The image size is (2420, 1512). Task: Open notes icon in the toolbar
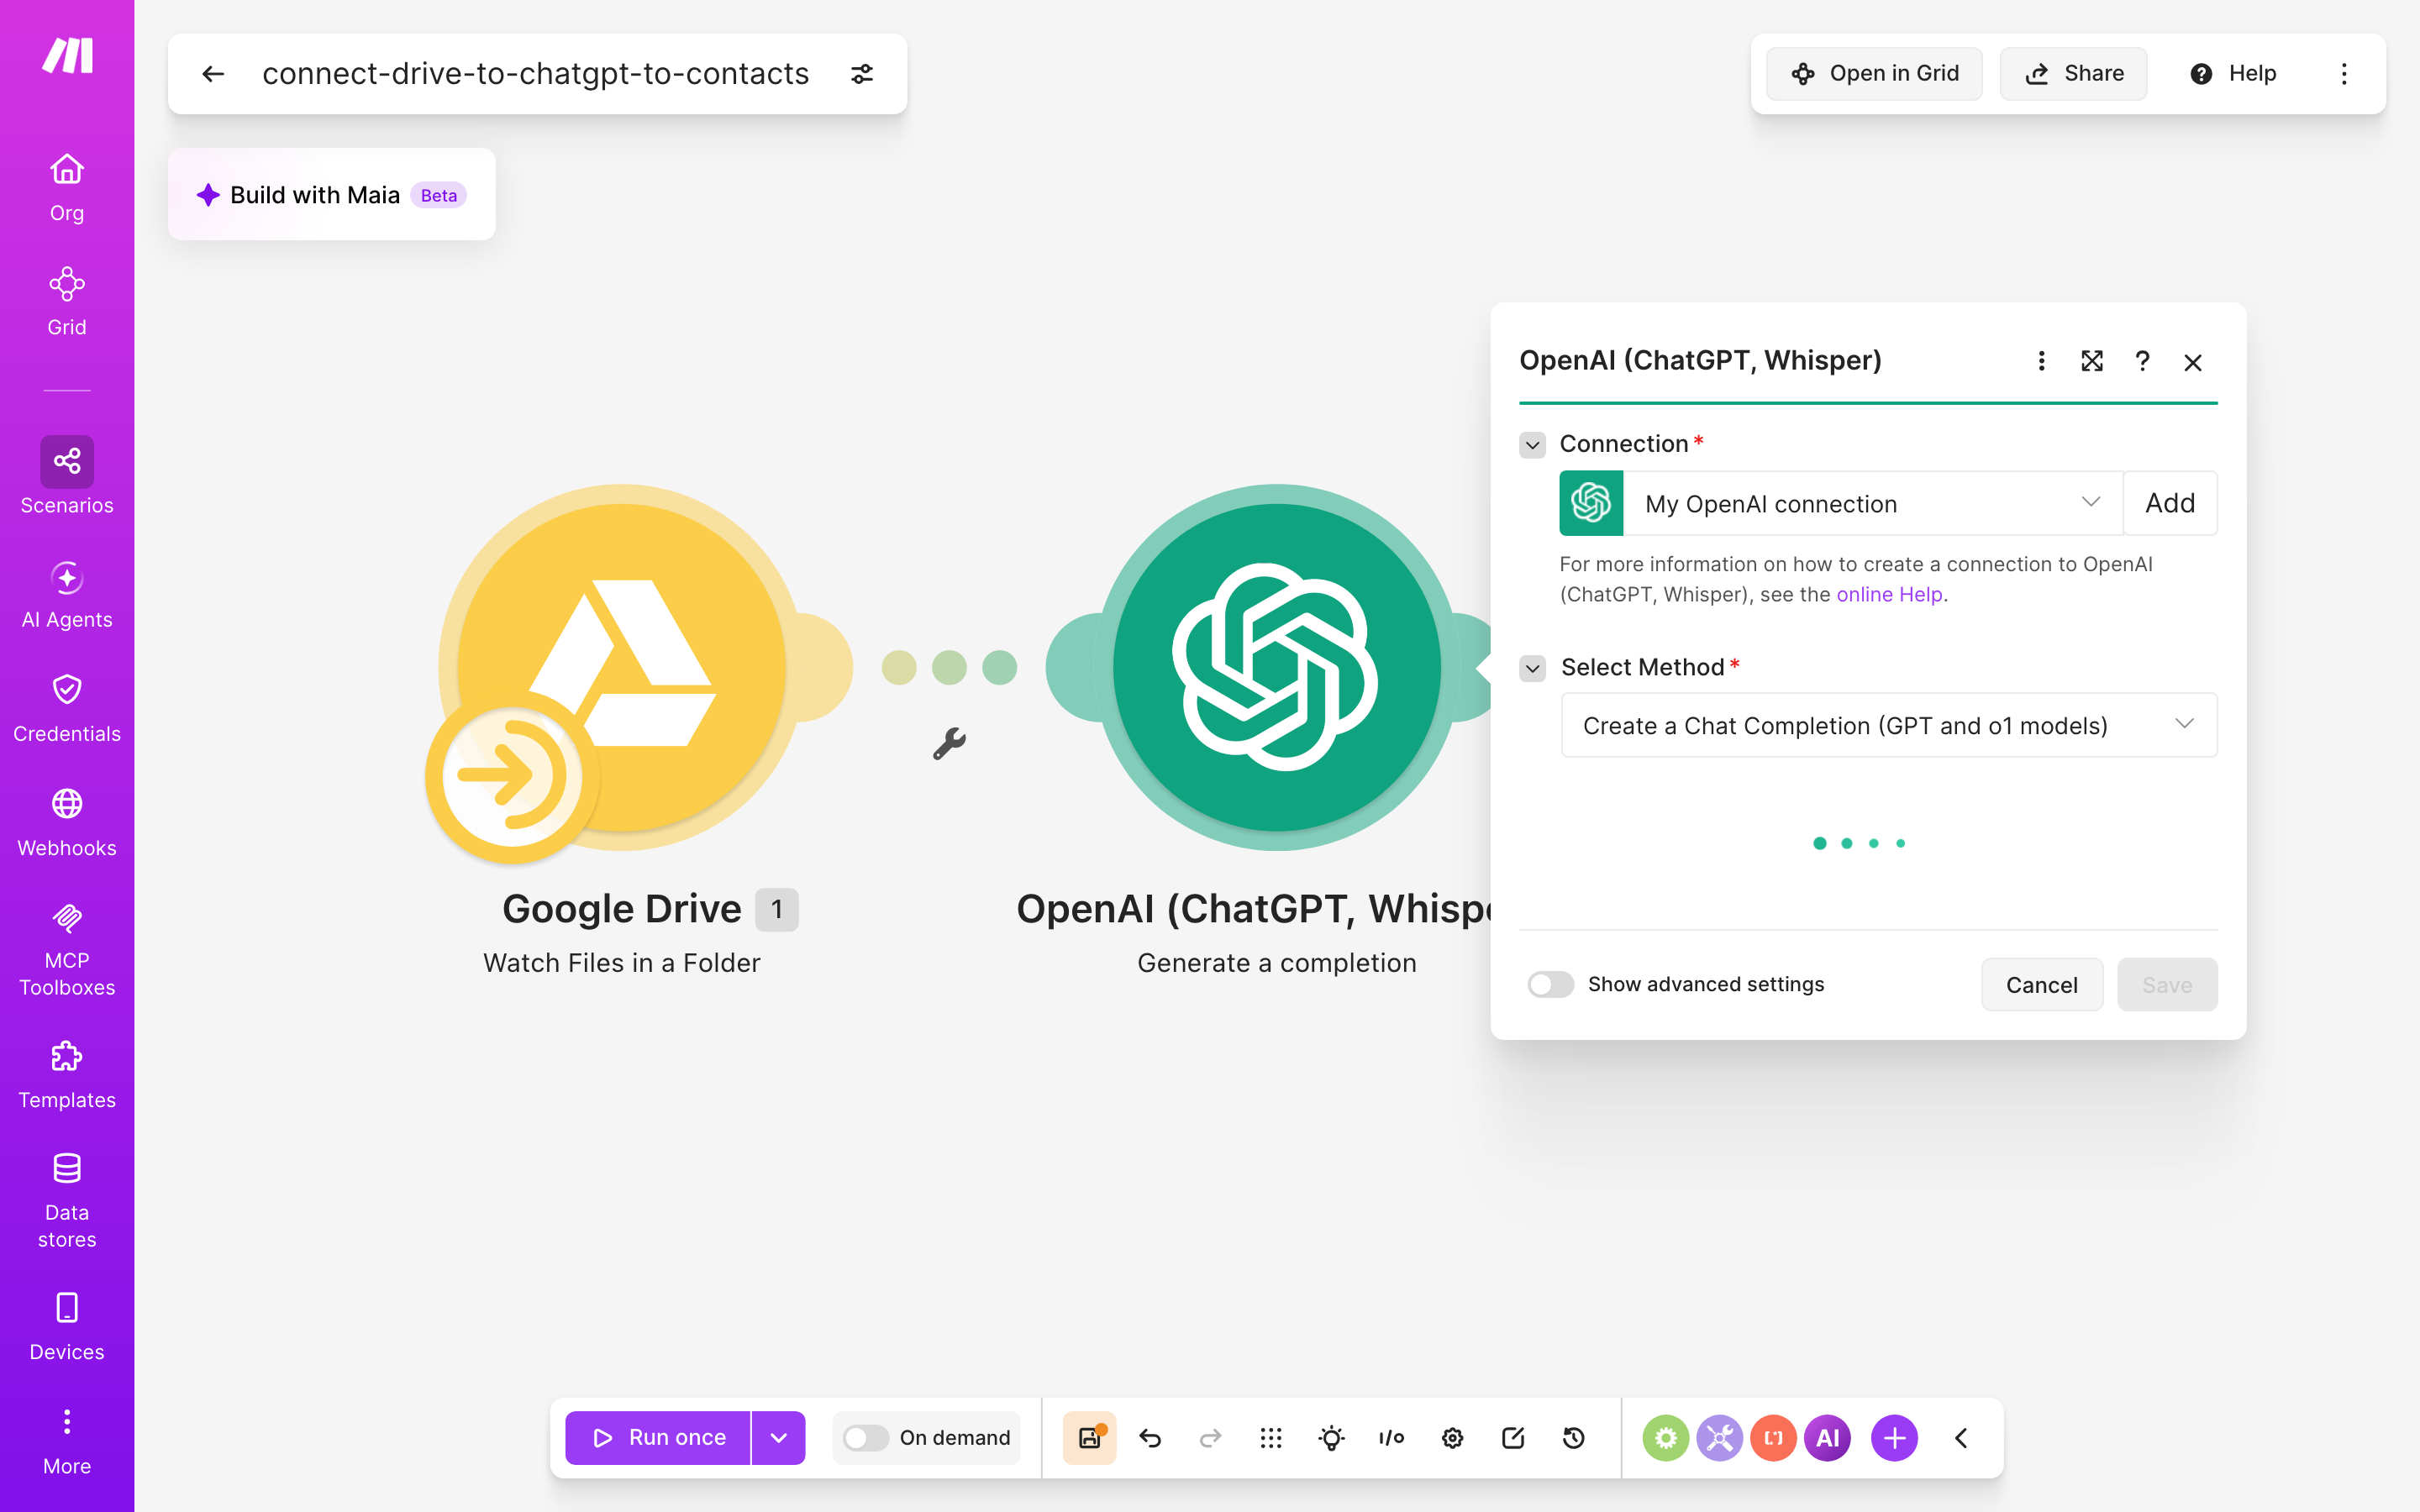tap(1513, 1438)
